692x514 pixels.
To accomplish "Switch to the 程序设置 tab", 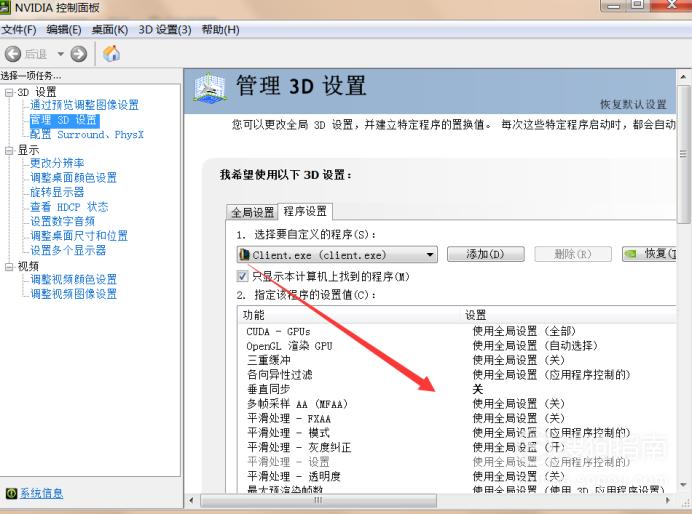I will pos(305,211).
